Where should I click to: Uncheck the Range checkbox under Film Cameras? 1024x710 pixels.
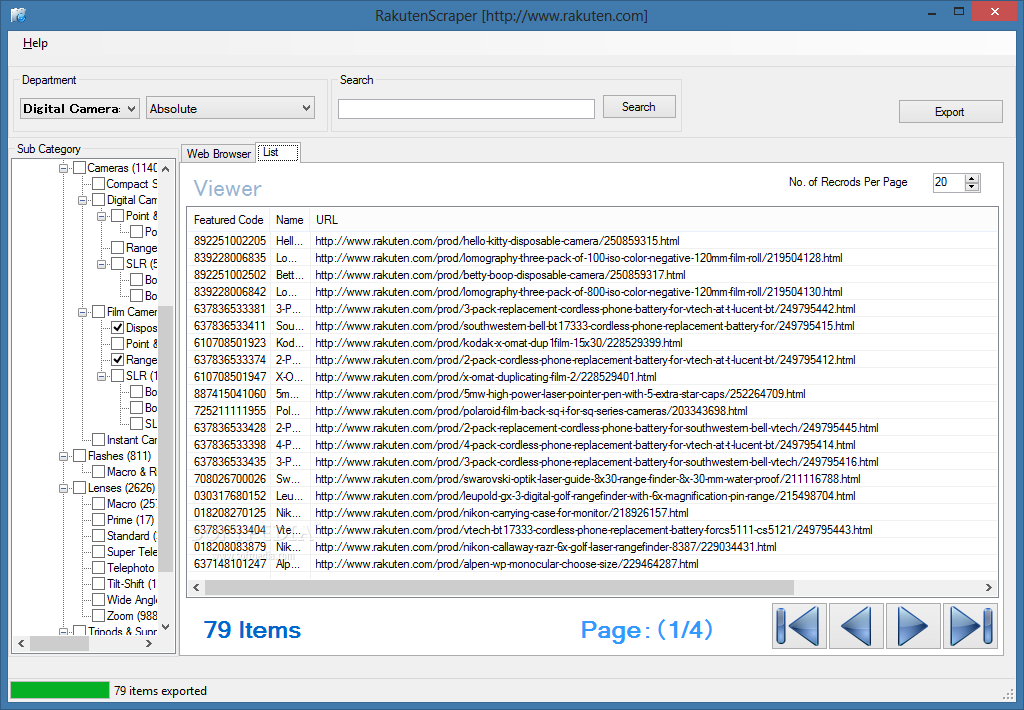(118, 360)
